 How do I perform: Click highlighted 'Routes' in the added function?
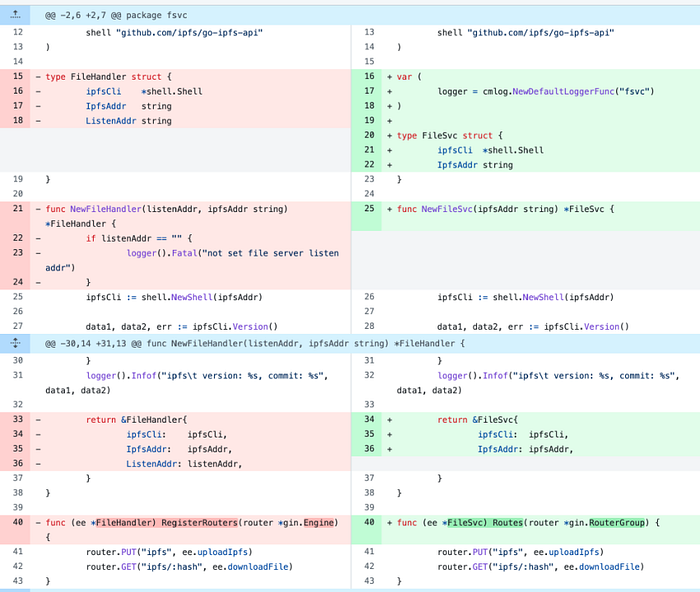508,523
